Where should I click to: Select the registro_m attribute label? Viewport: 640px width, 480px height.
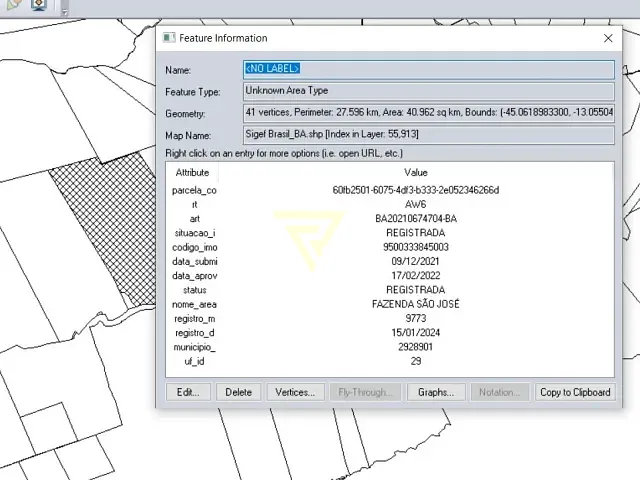[x=195, y=319]
